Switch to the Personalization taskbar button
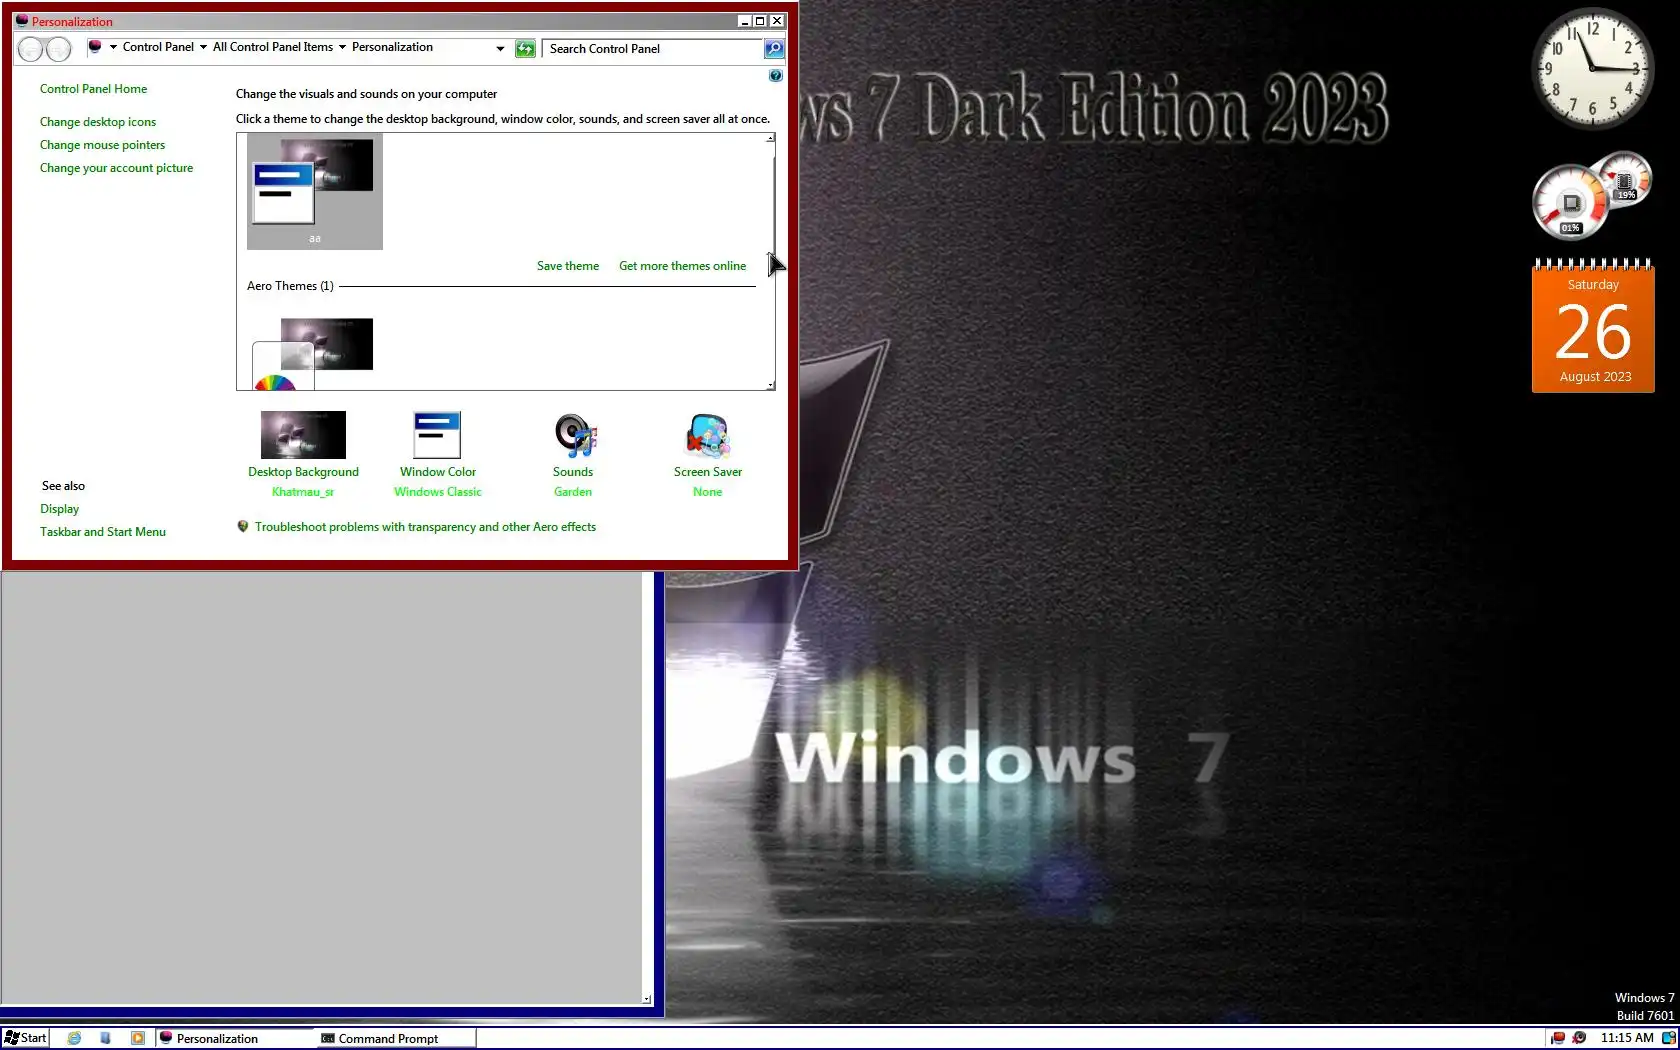This screenshot has height=1050, width=1680. click(235, 1038)
